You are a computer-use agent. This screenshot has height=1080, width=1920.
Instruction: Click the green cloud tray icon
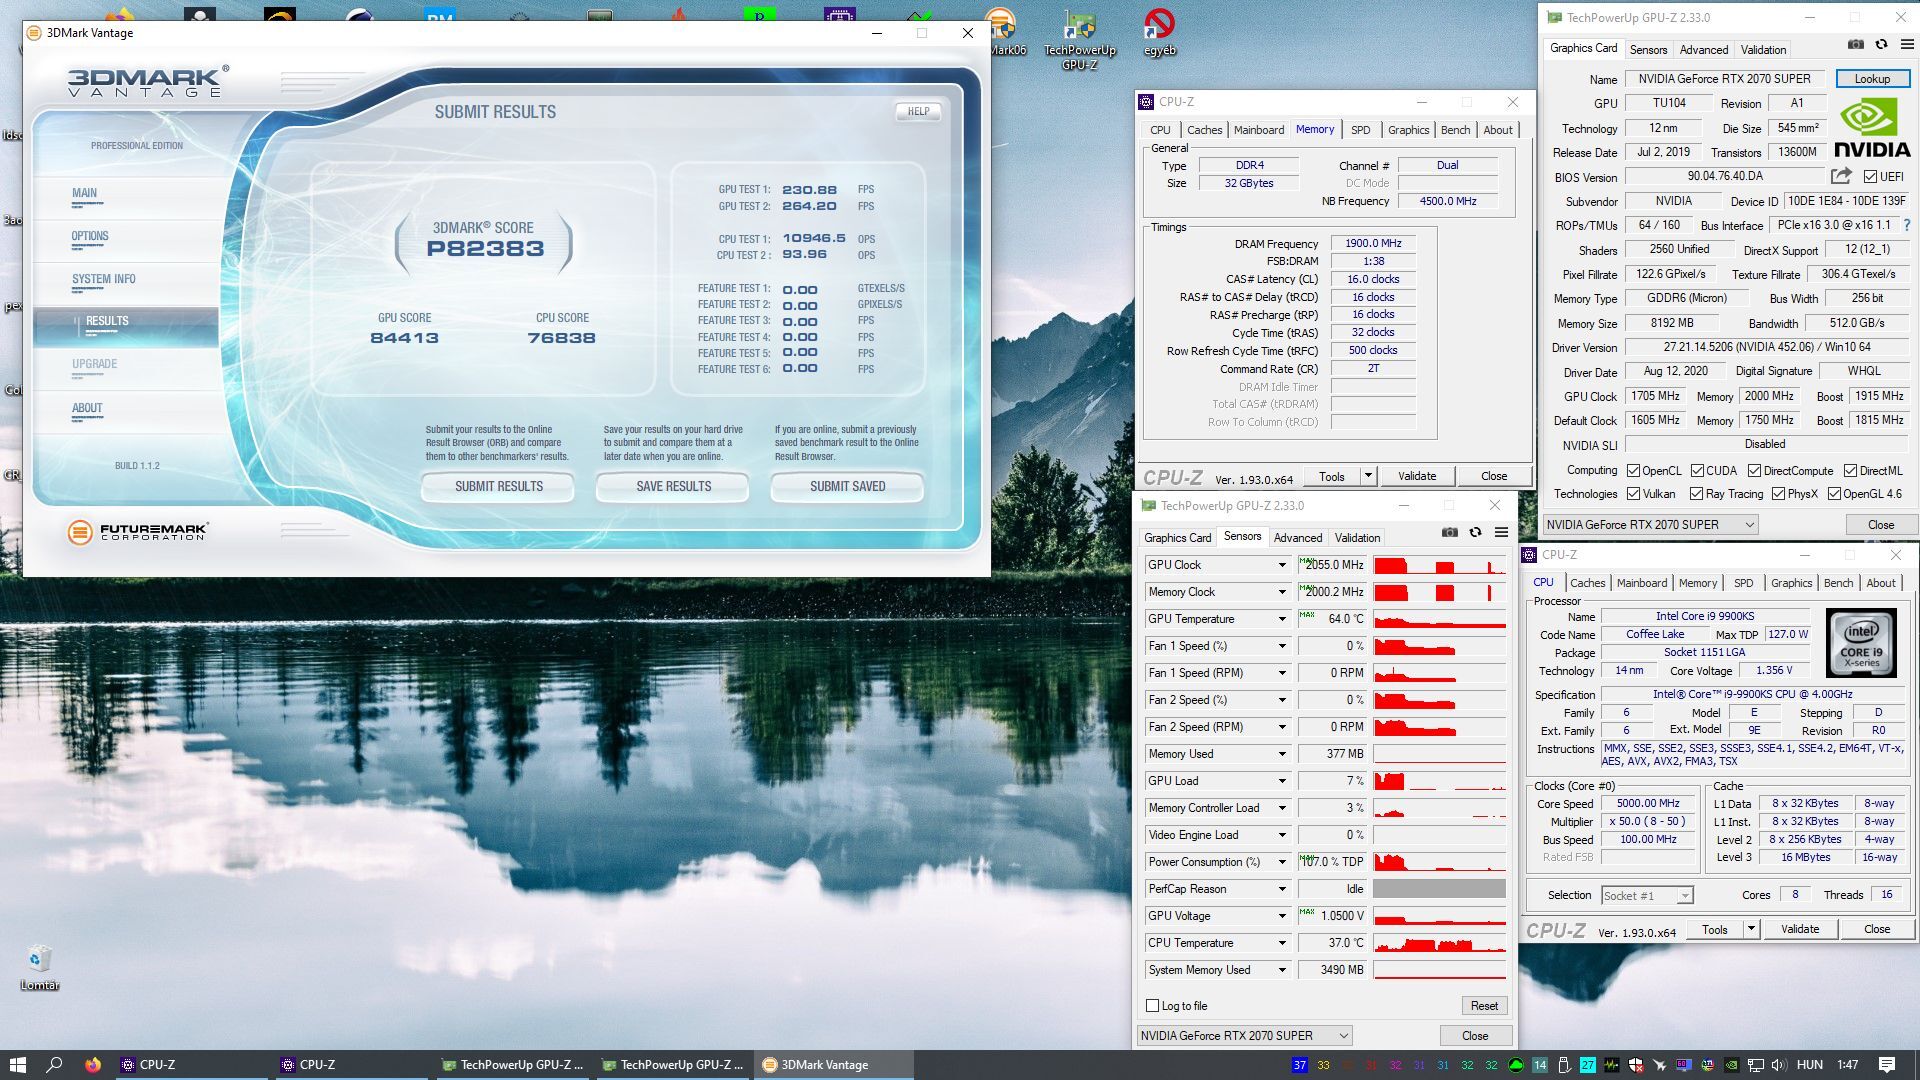click(1516, 1065)
